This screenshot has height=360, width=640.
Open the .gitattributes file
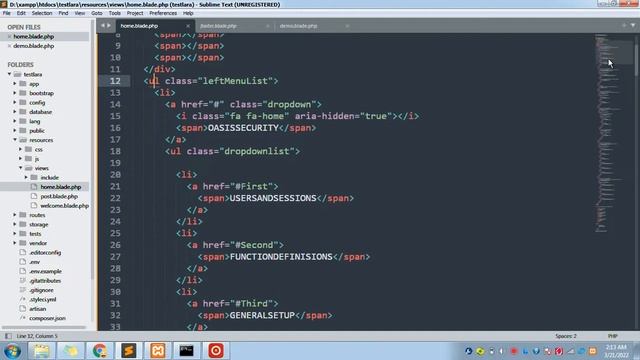click(45, 281)
